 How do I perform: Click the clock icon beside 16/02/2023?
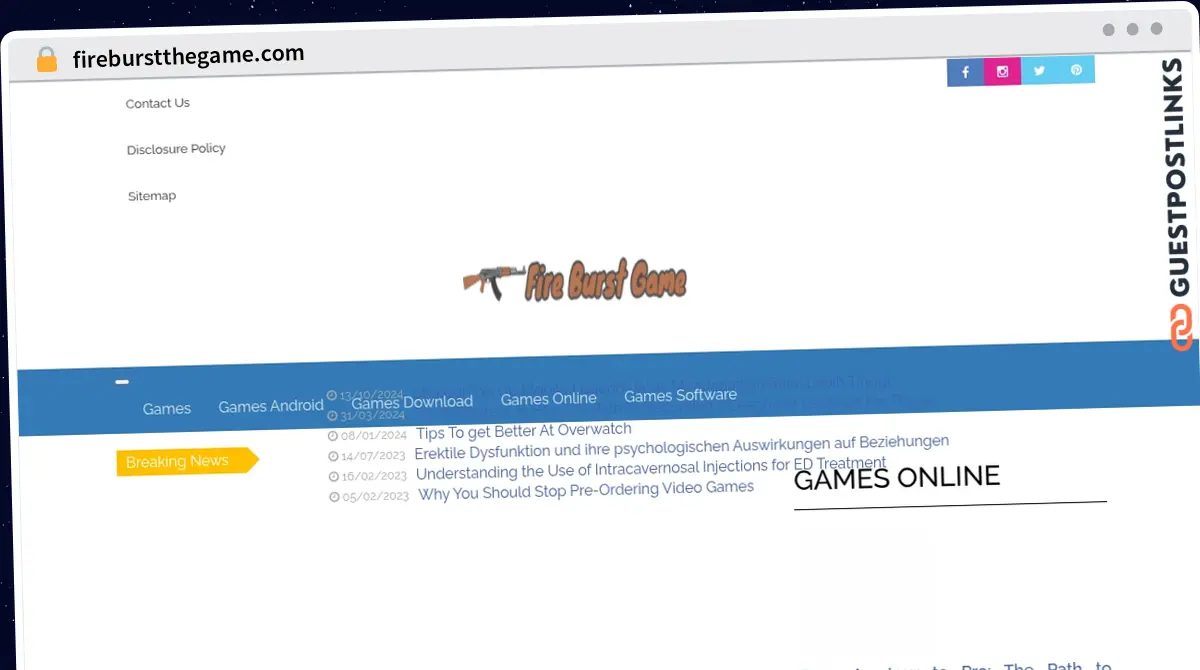tap(334, 476)
